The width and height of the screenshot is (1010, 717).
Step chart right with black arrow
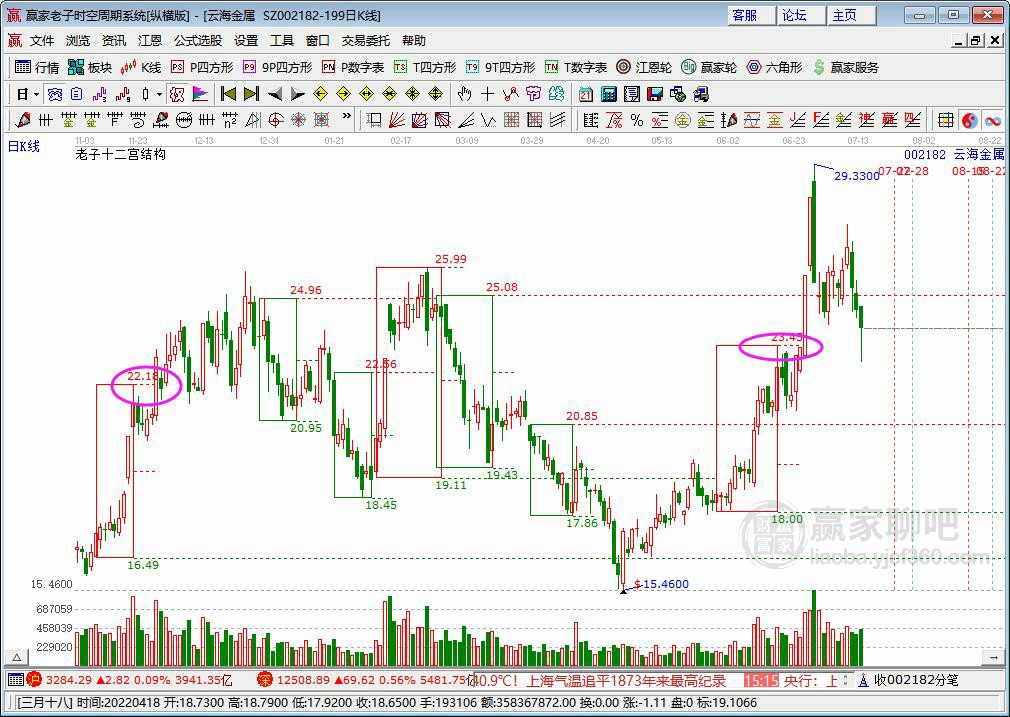(297, 95)
